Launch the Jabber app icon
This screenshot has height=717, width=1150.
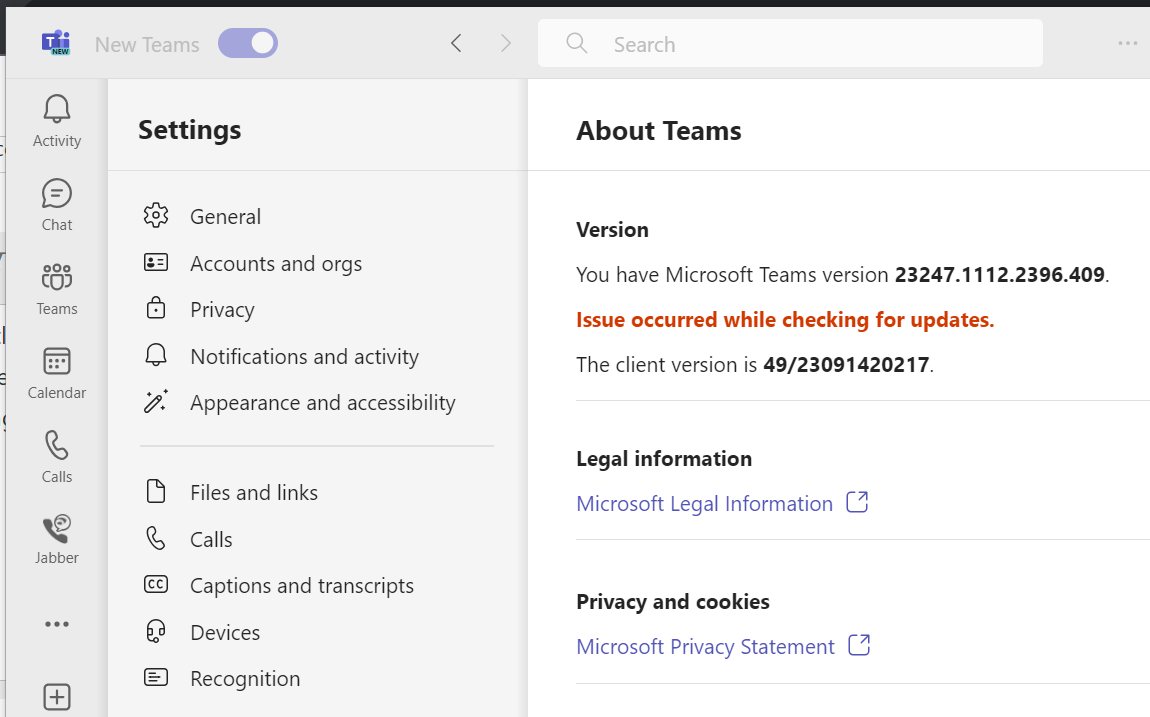[x=57, y=528]
